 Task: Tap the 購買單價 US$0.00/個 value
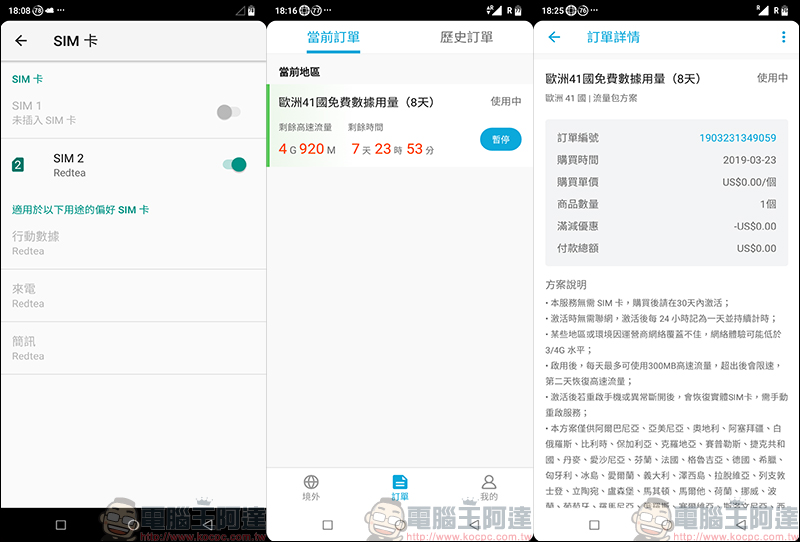point(749,182)
